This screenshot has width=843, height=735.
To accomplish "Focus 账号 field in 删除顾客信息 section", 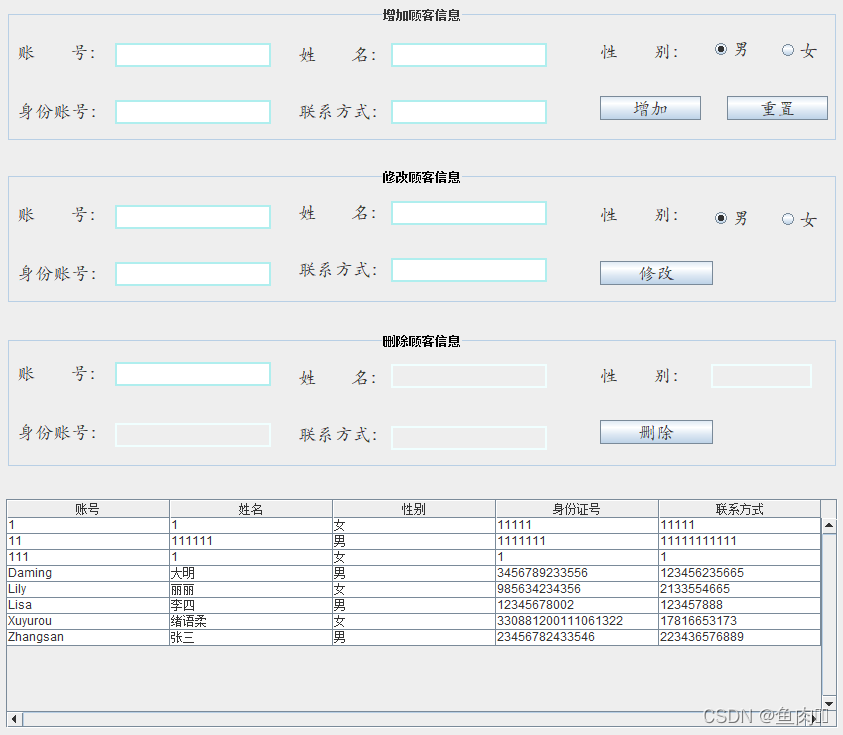I will coord(193,374).
